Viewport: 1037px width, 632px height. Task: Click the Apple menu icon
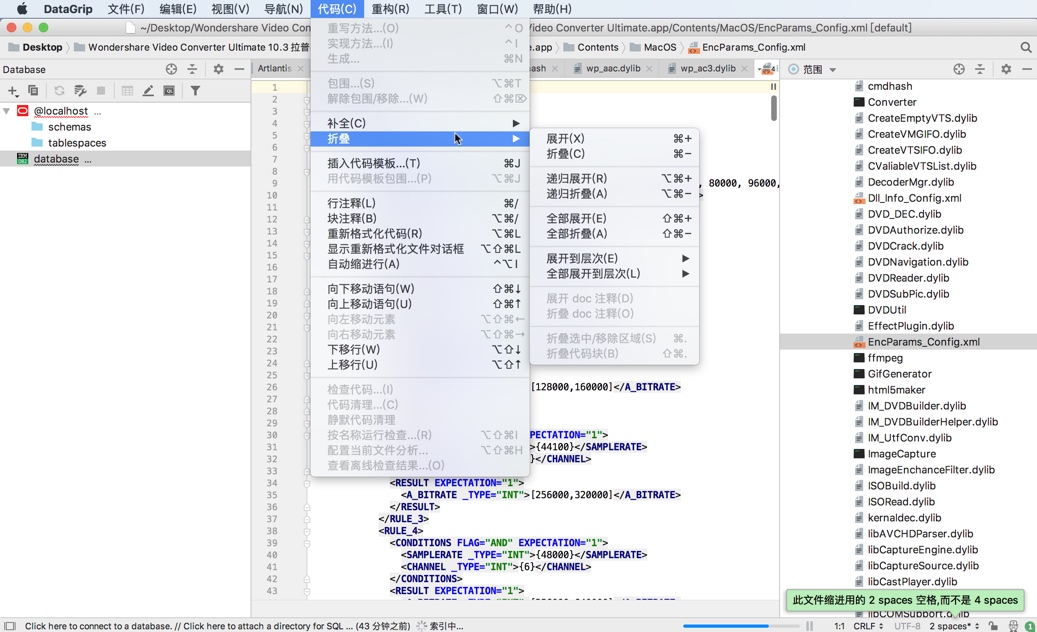(22, 9)
